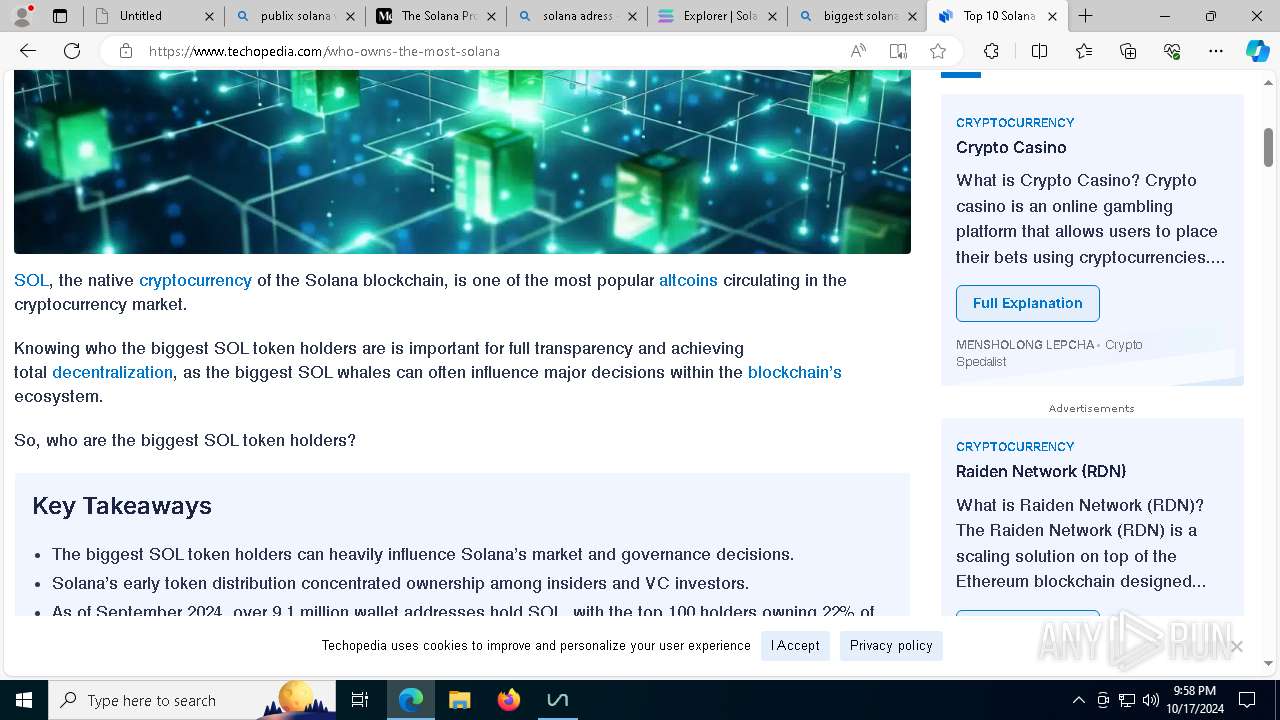Open the Privacy policy button

[891, 645]
